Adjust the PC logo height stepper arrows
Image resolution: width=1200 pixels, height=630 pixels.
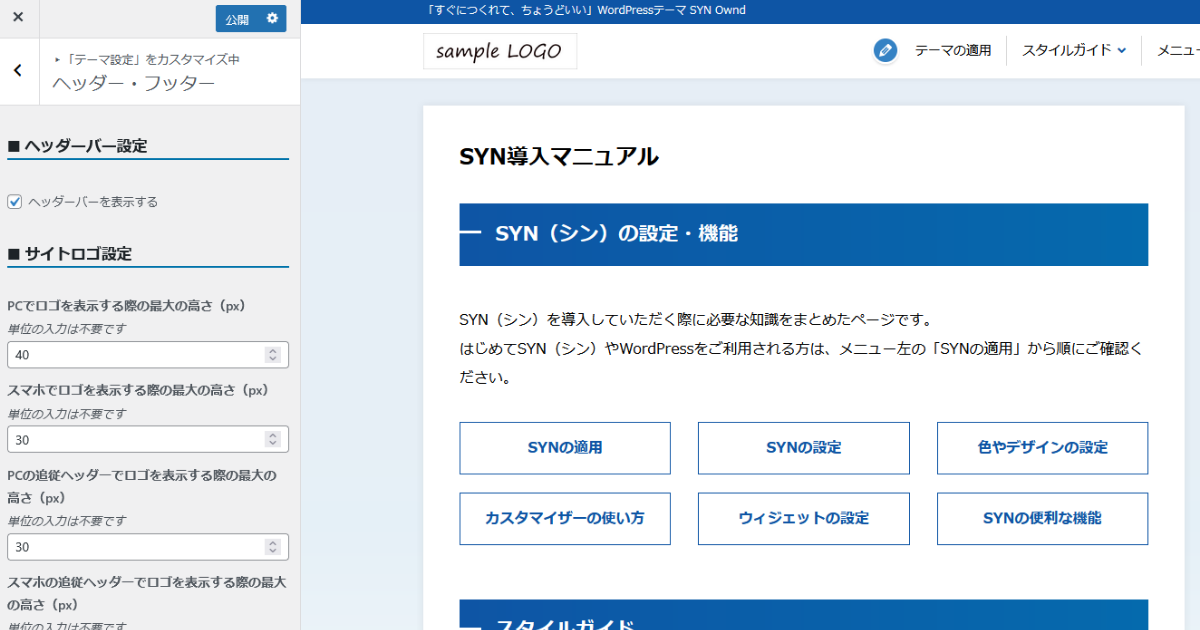[x=272, y=355]
